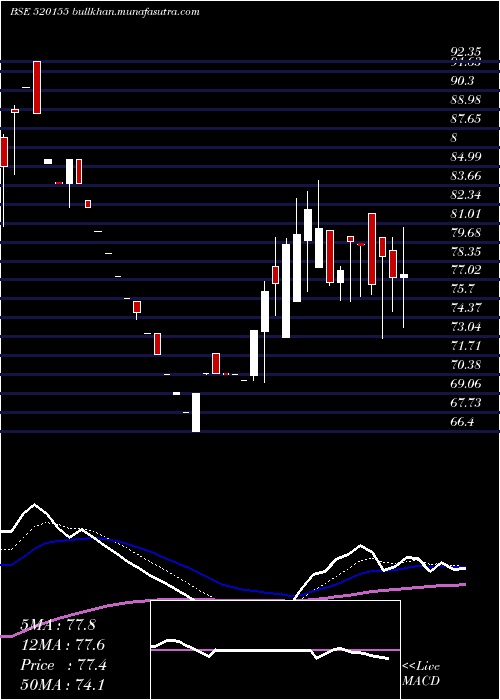The width and height of the screenshot is (500, 700).
Task: Click the 73.04 price axis label
Action: (x=466, y=327)
